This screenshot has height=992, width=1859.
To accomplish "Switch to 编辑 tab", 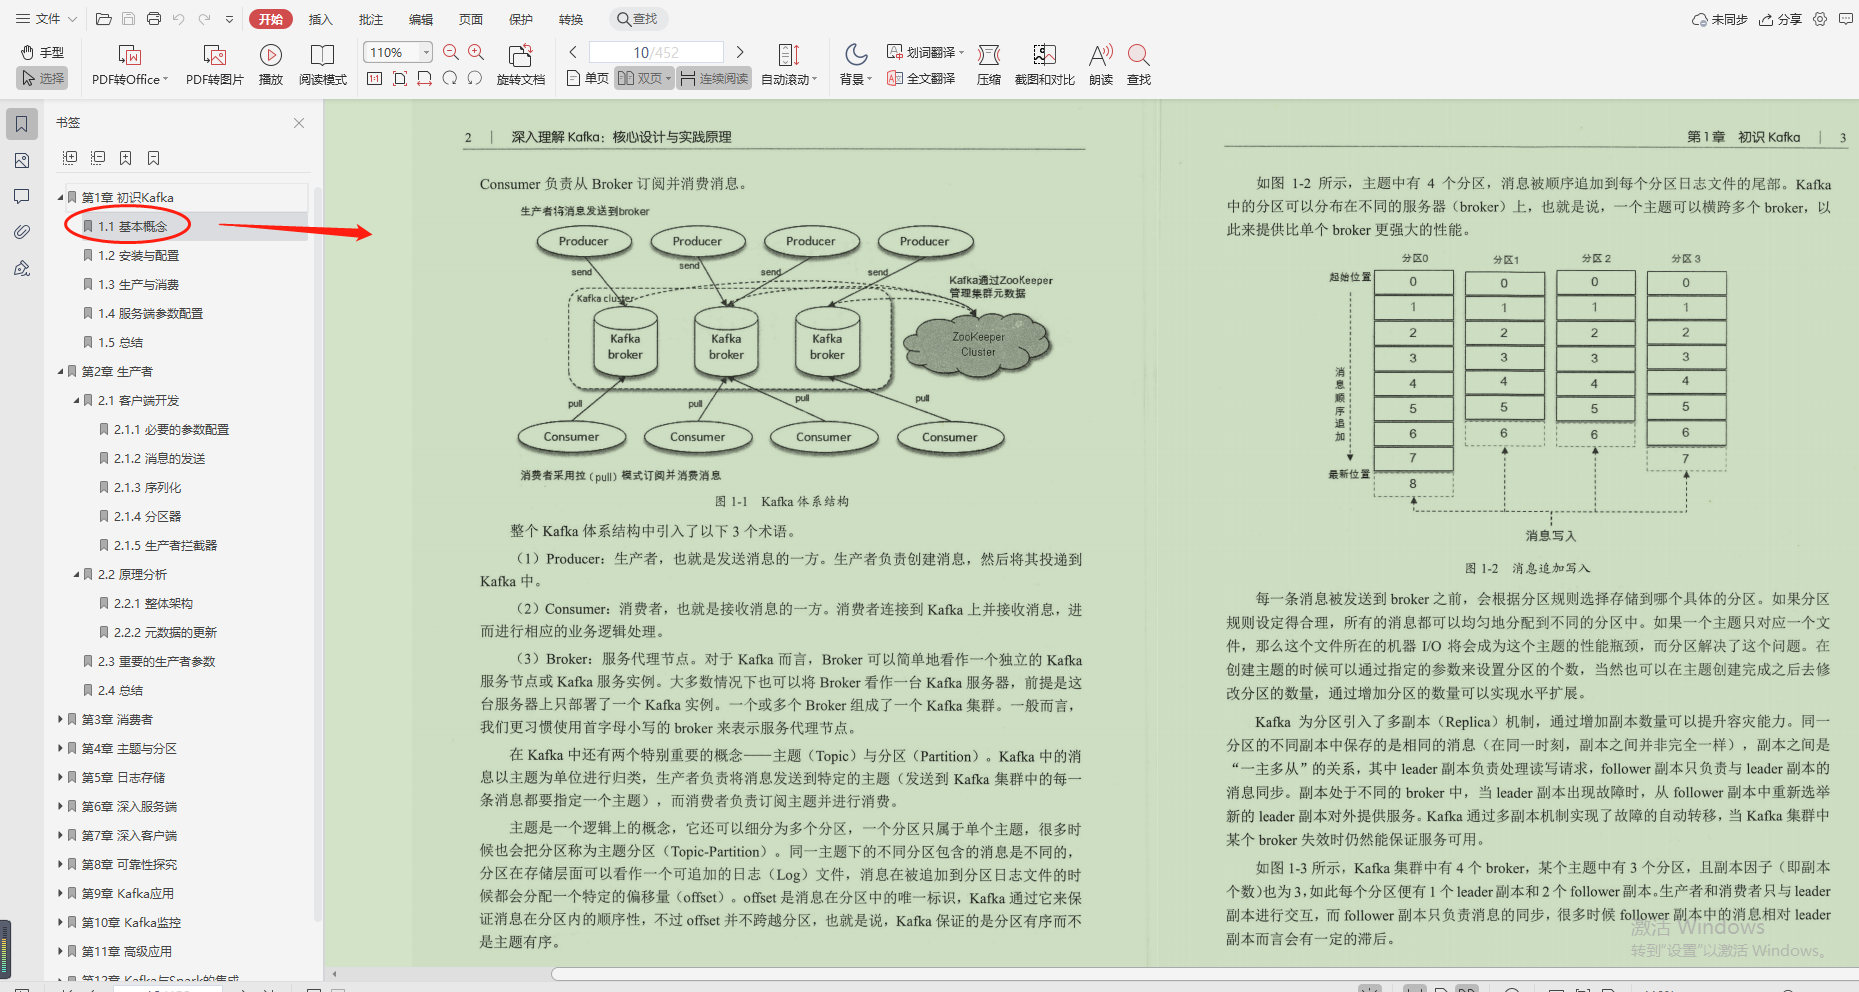I will pos(421,19).
